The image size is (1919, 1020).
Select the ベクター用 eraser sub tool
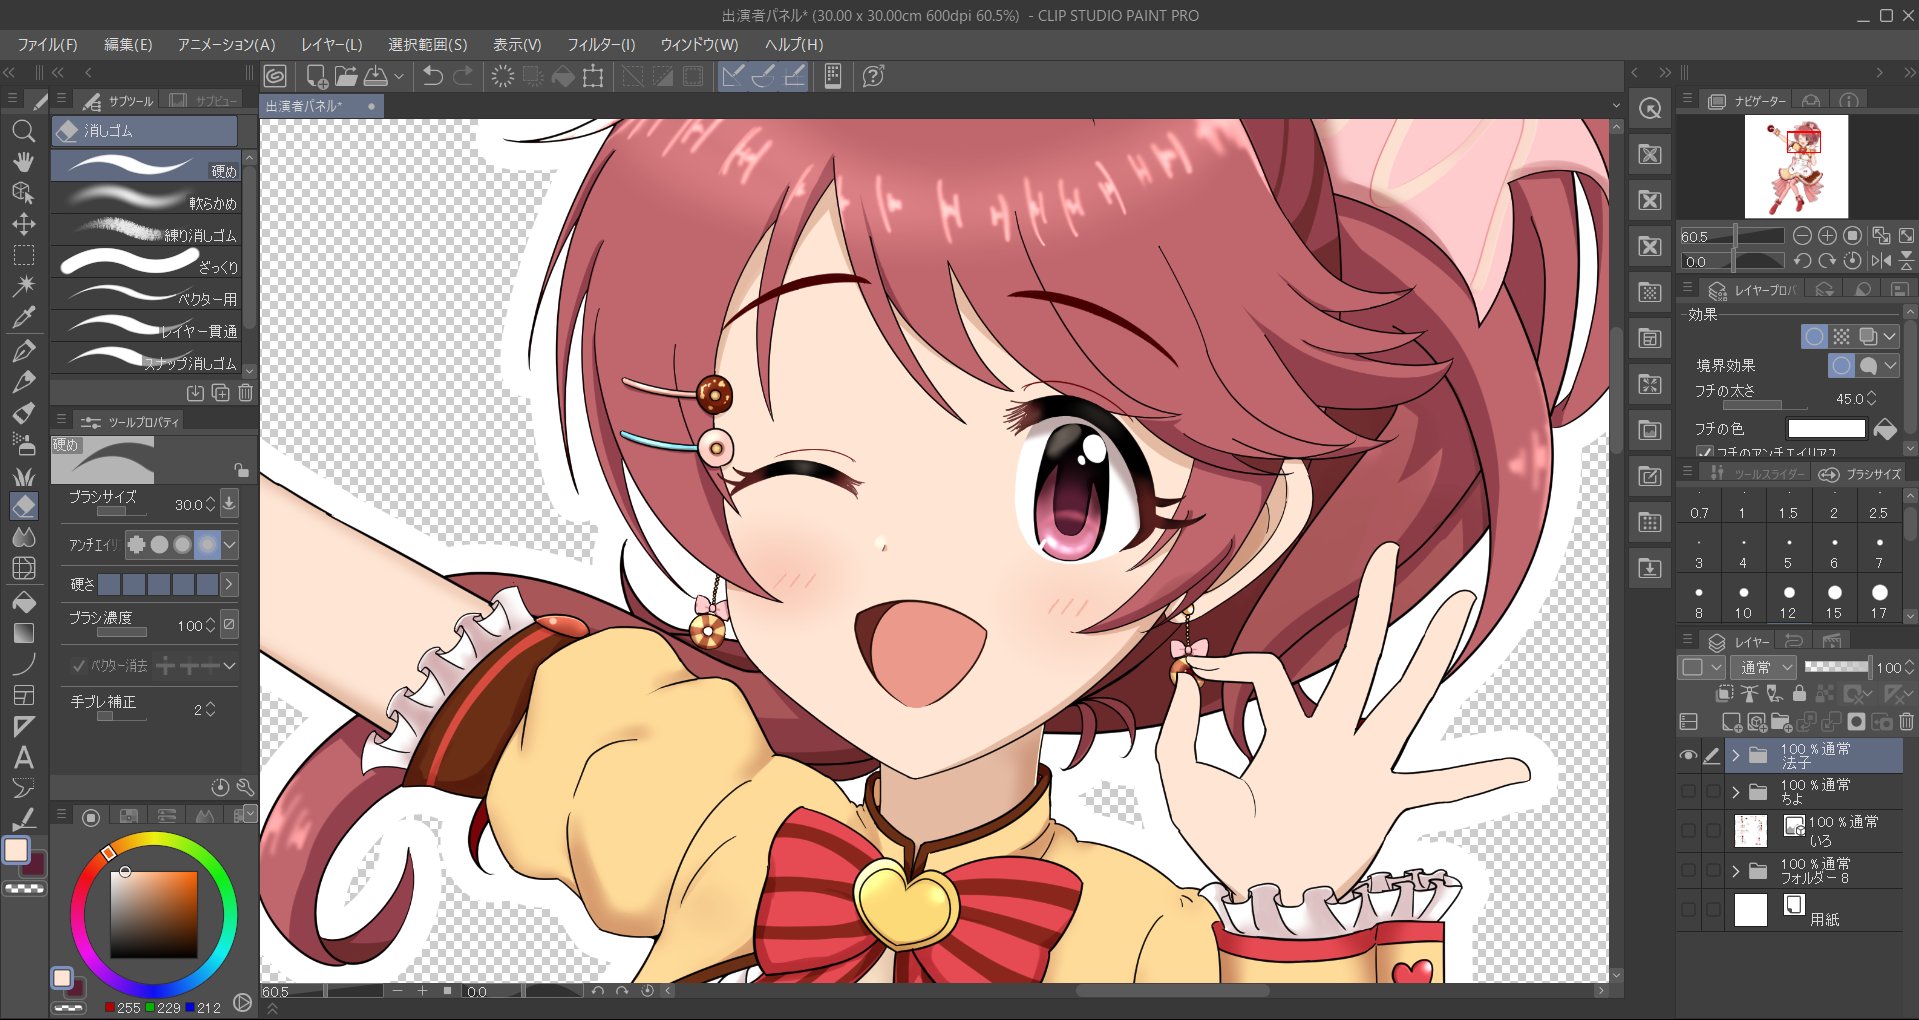147,294
